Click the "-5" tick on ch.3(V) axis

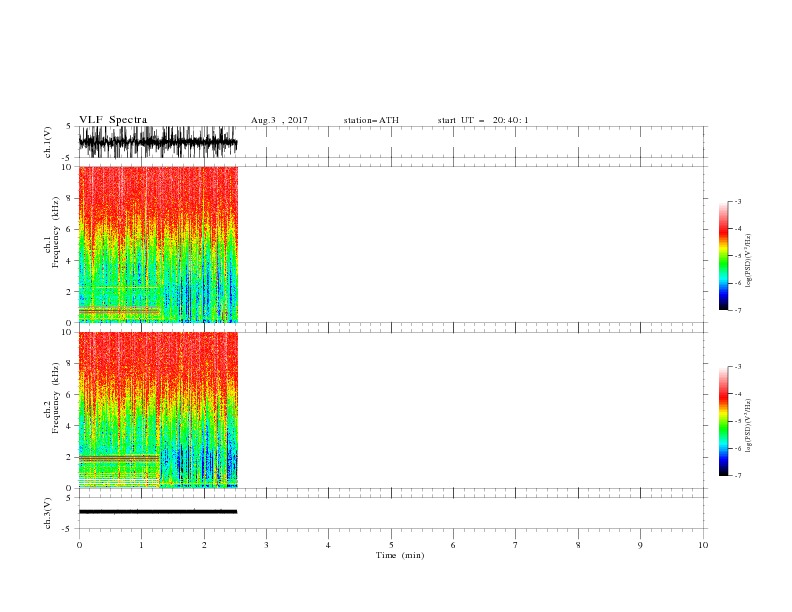click(67, 529)
